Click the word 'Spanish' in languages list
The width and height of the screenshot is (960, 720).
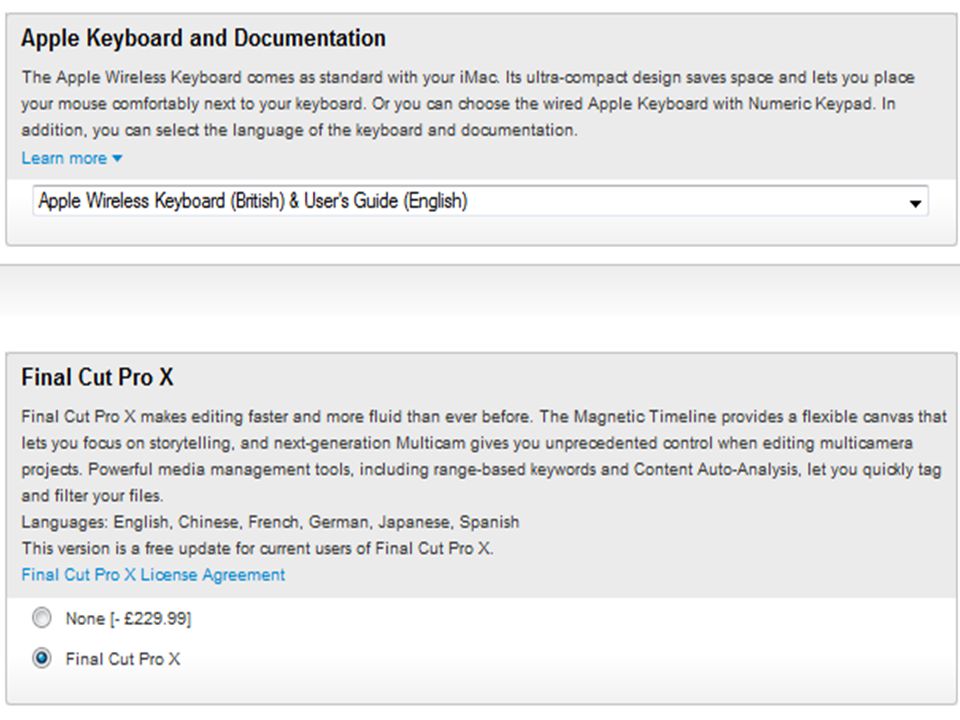point(489,522)
